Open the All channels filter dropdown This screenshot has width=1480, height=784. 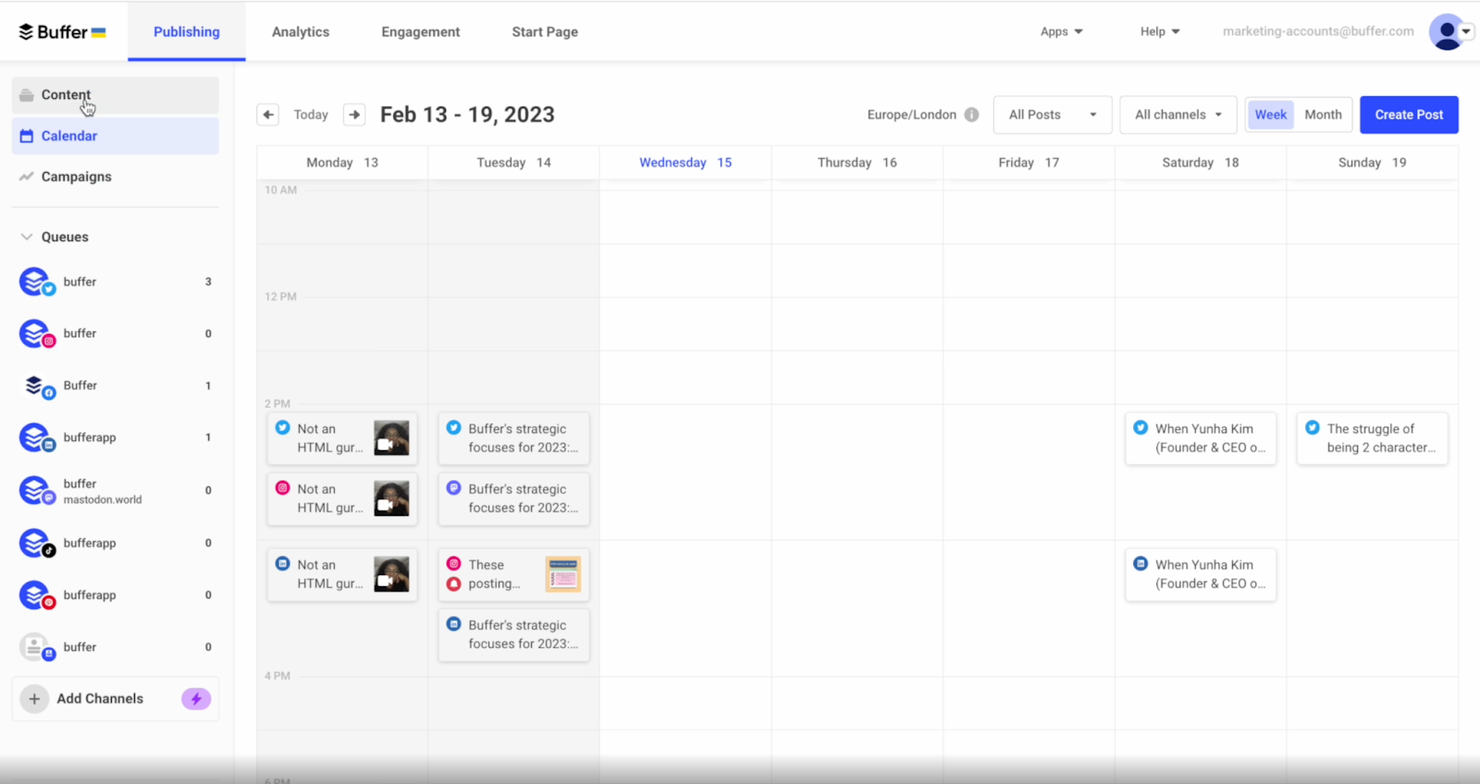1178,115
